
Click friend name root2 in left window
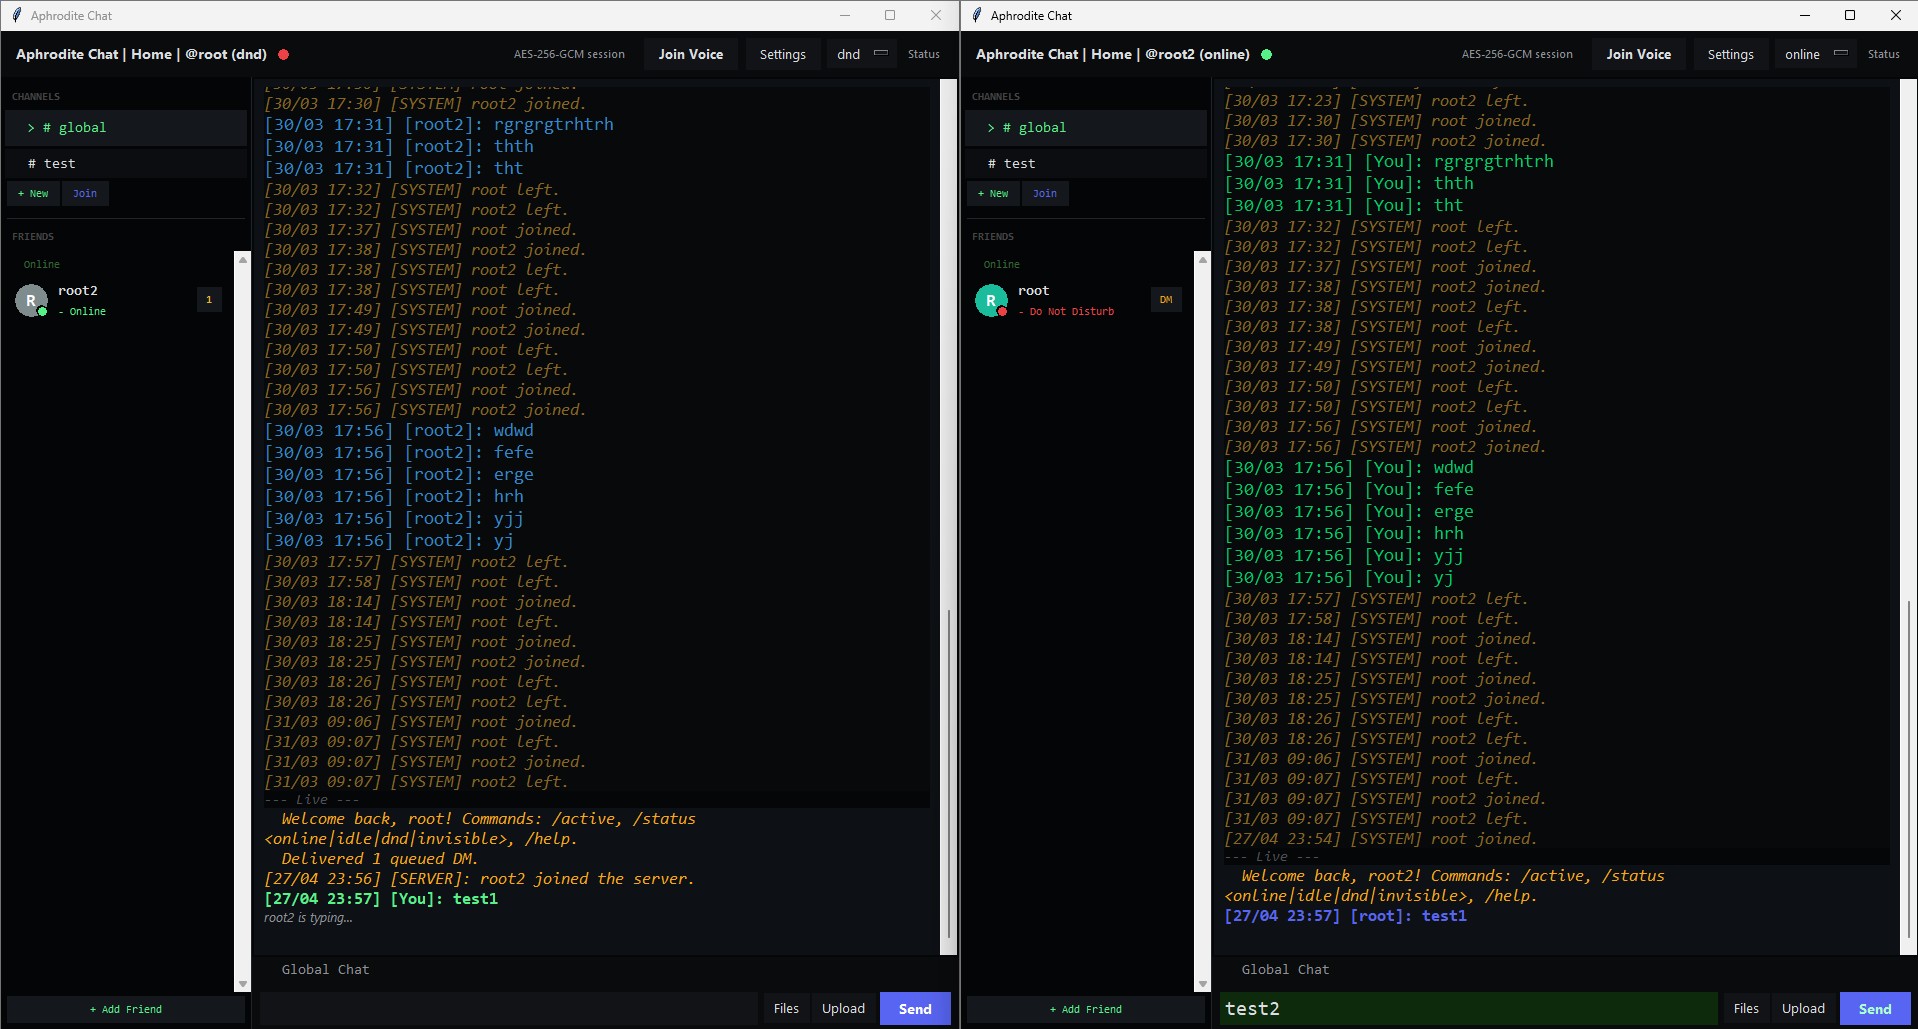click(x=78, y=290)
